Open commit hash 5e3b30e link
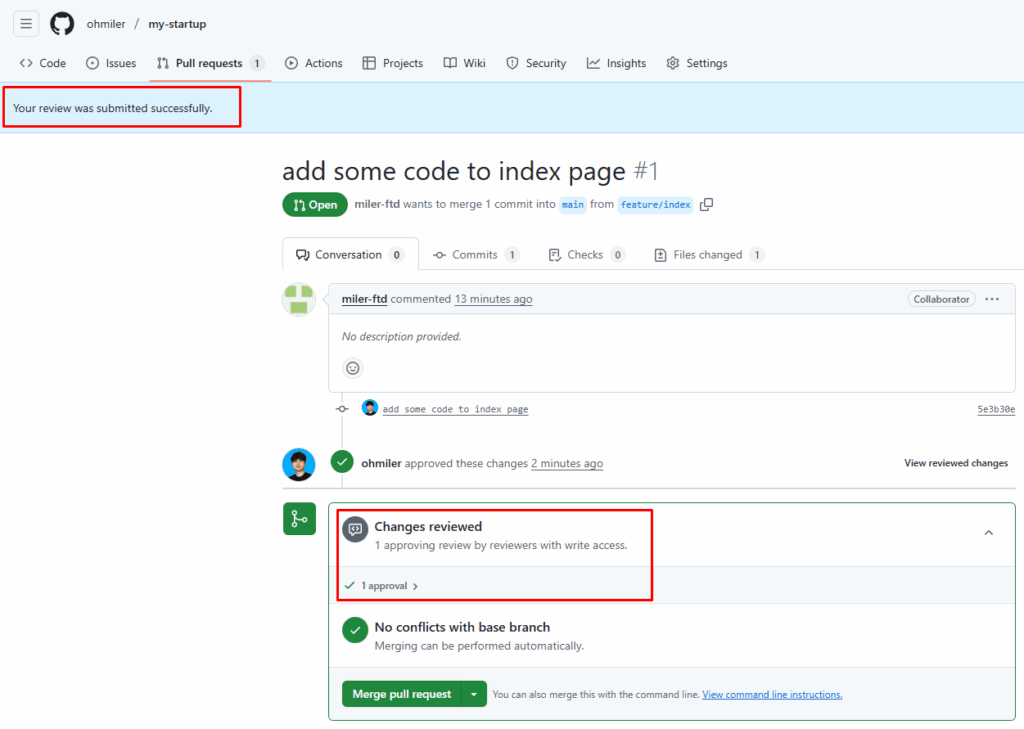The image size is (1024, 729). coord(996,409)
